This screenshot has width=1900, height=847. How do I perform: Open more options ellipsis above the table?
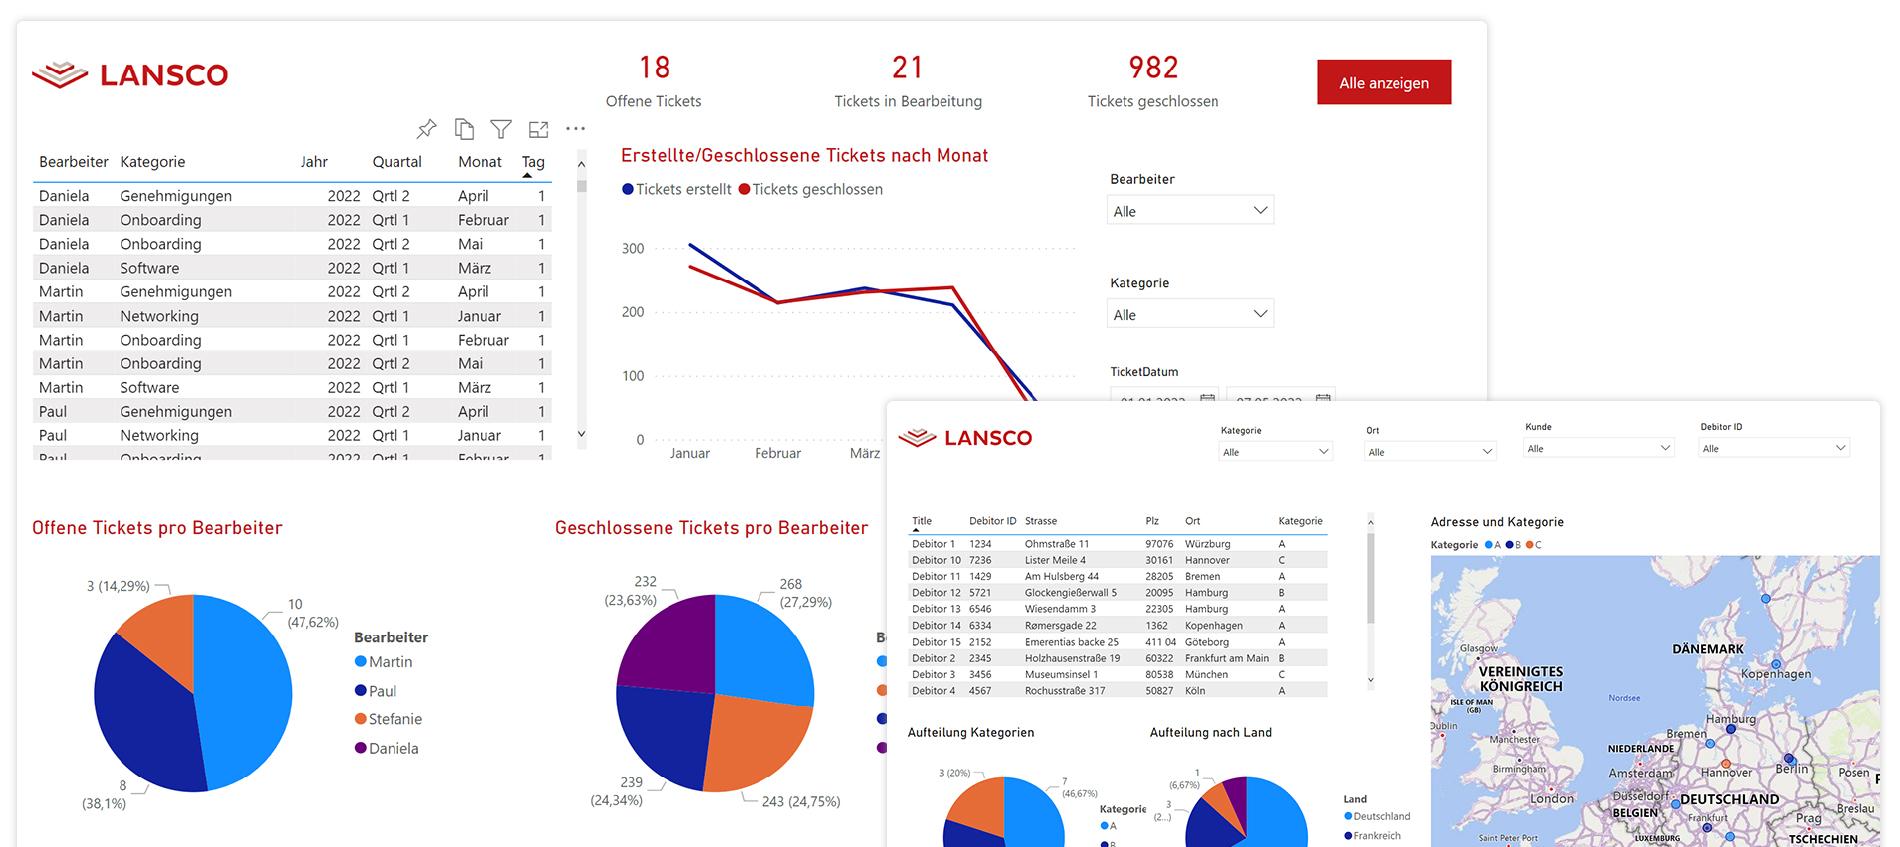pyautogui.click(x=575, y=129)
